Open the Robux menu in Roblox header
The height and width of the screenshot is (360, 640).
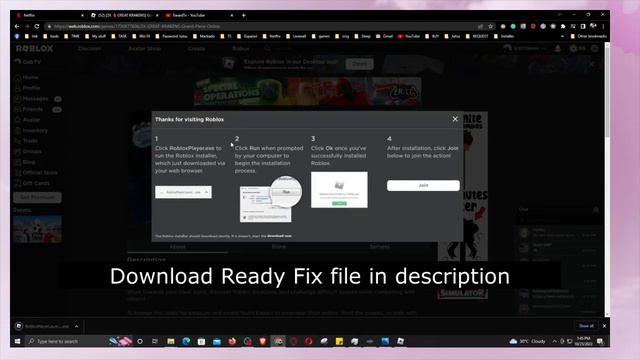[240, 49]
